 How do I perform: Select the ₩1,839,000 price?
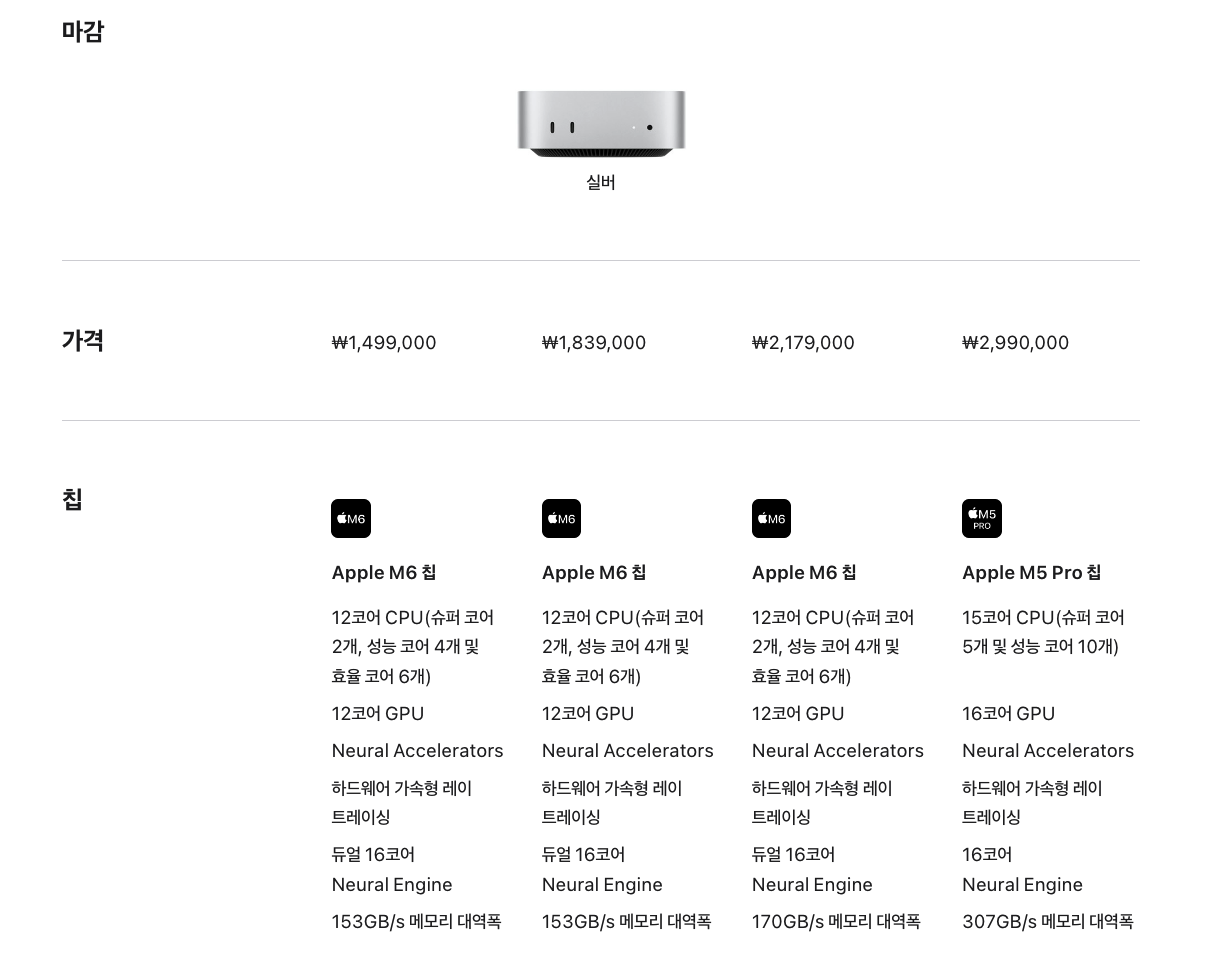[x=594, y=343]
